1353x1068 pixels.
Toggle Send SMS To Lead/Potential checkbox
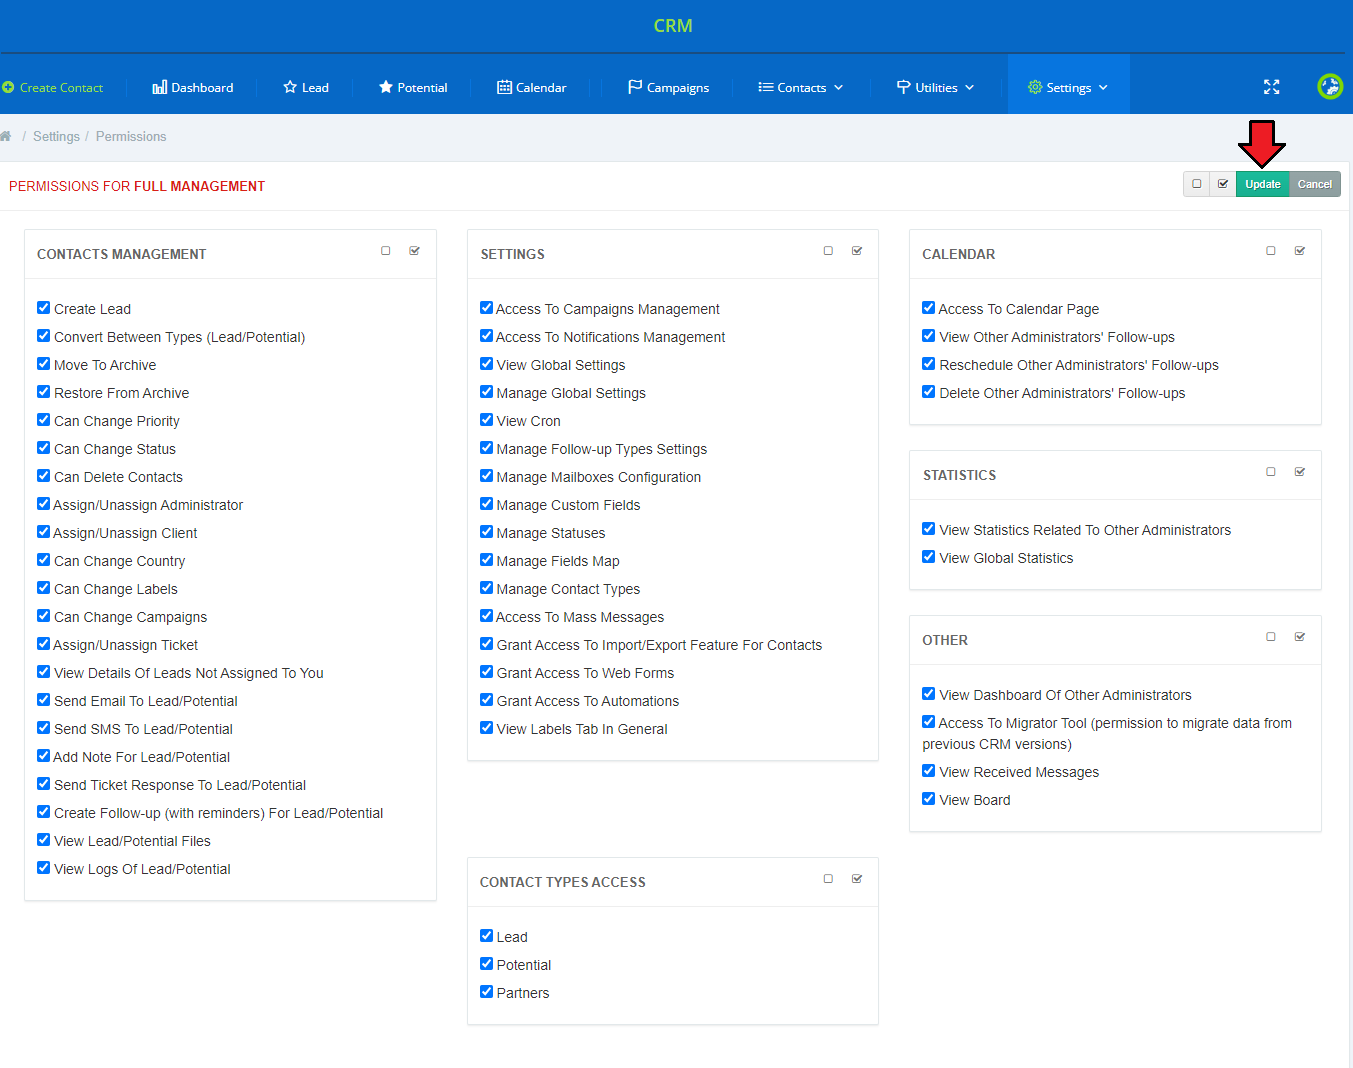(x=43, y=728)
